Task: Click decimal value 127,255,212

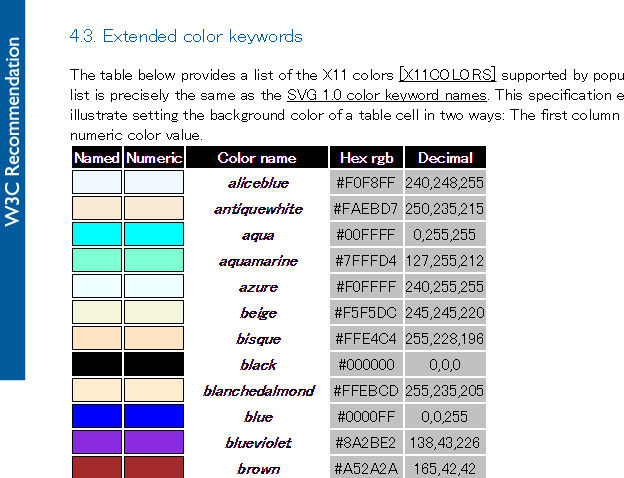Action: [x=445, y=261]
